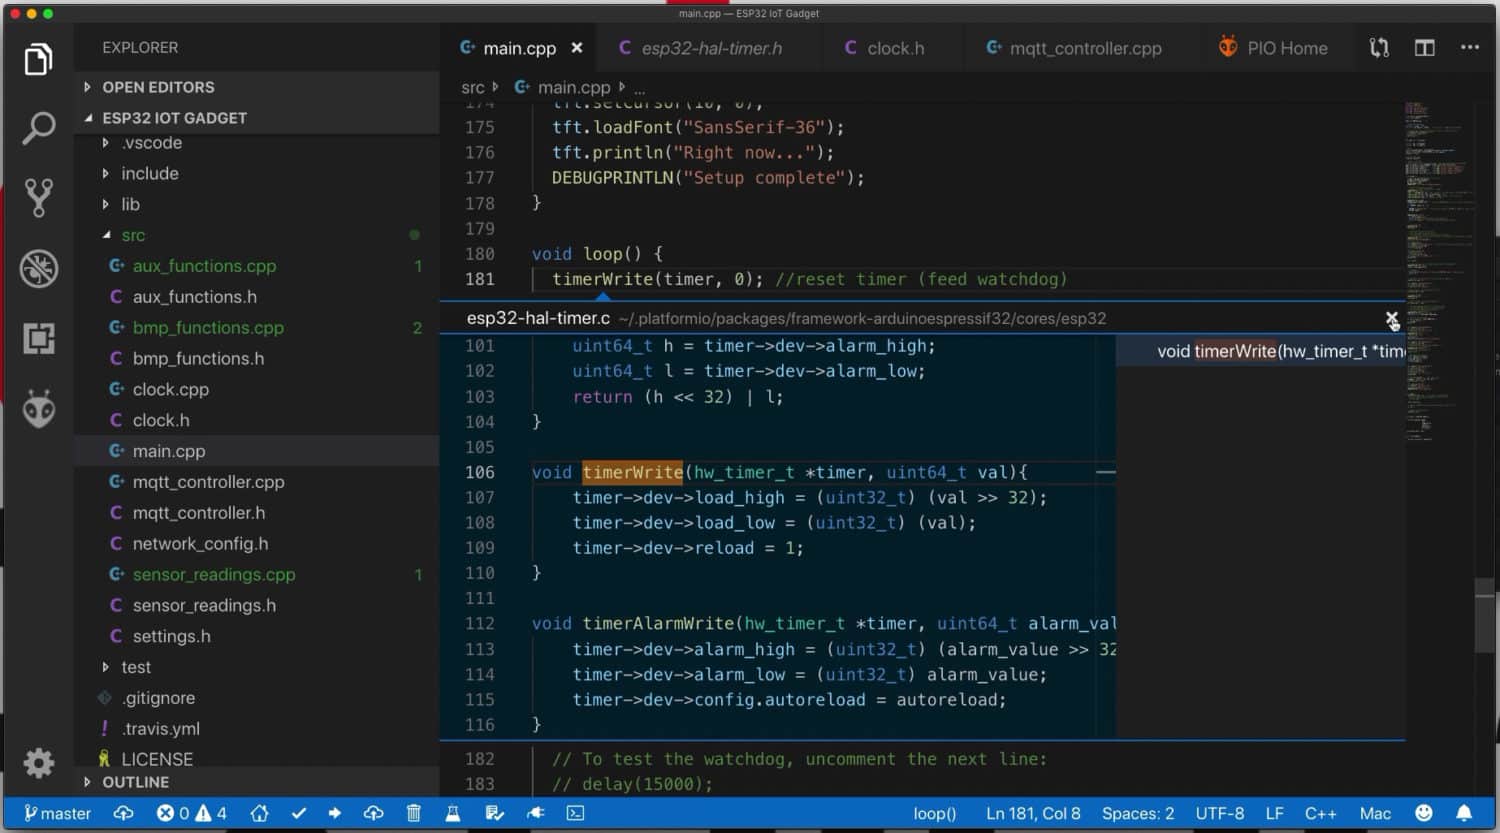Click the Run Task checklist icon in status bar

[x=494, y=813]
